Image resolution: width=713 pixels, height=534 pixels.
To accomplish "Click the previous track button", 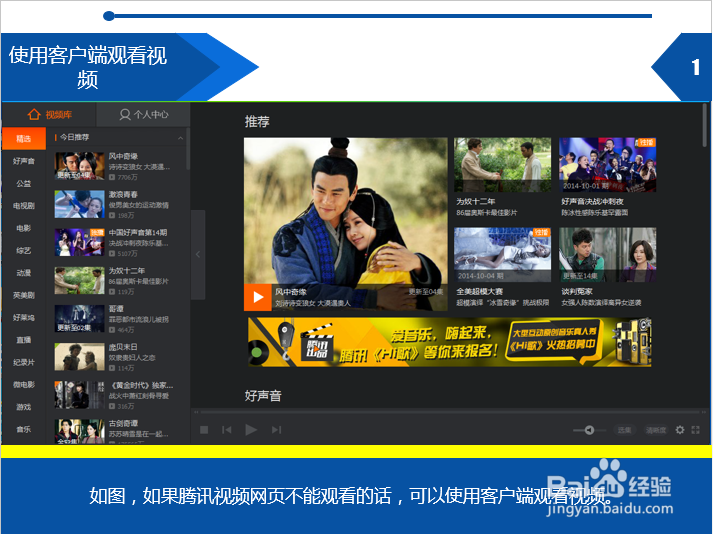I will coord(226,430).
